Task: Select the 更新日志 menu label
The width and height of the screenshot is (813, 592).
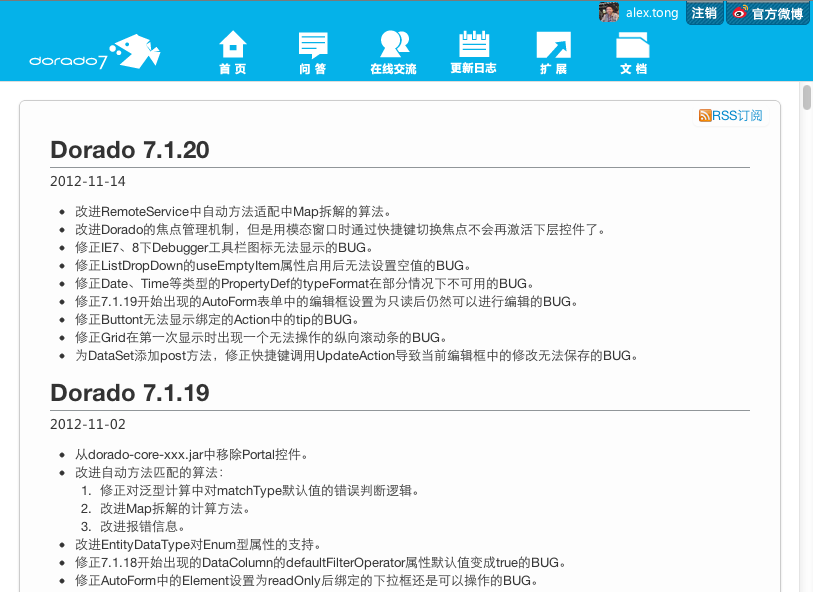Action: click(x=473, y=69)
